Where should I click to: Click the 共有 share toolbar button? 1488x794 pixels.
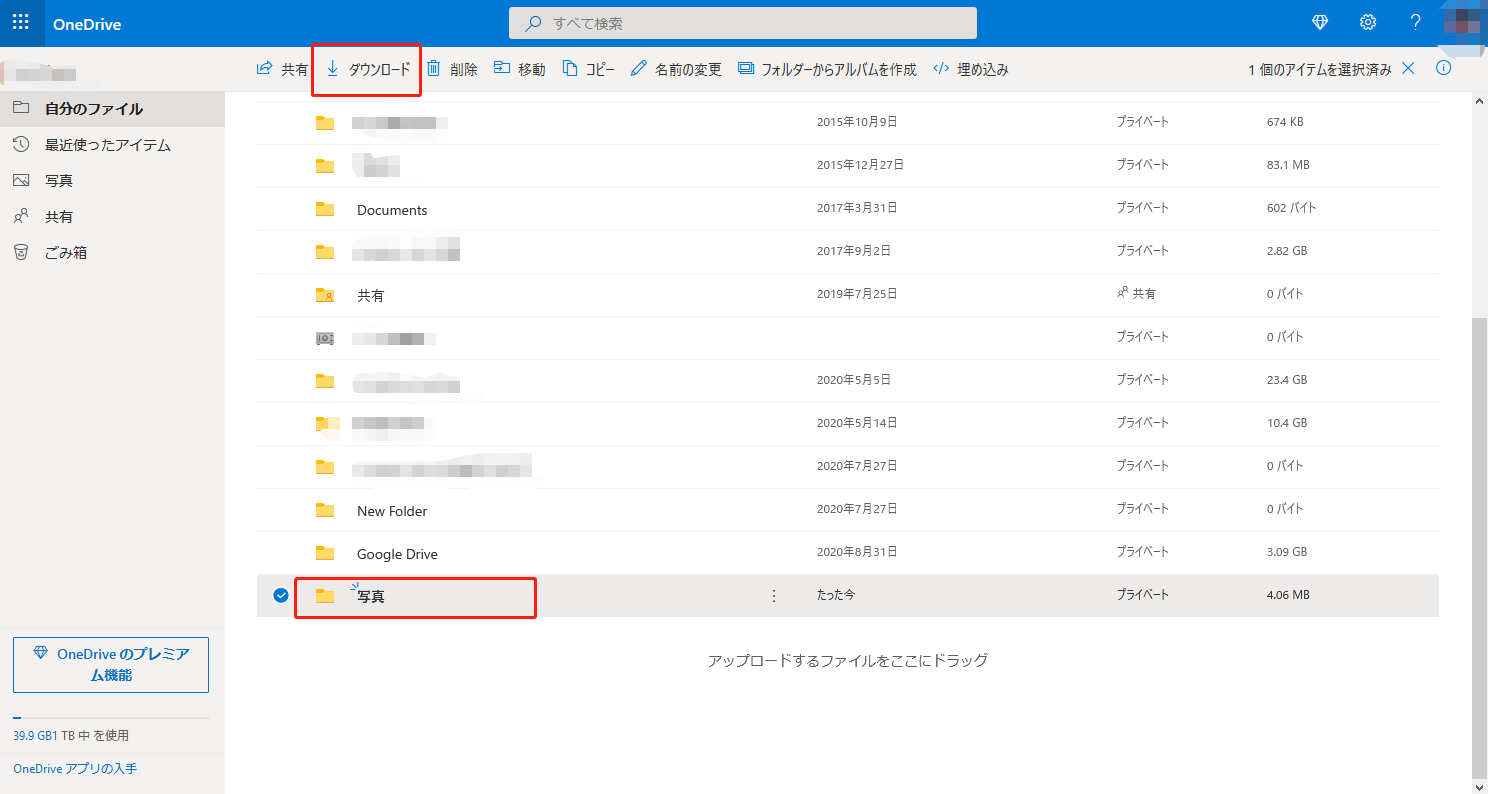coord(282,69)
